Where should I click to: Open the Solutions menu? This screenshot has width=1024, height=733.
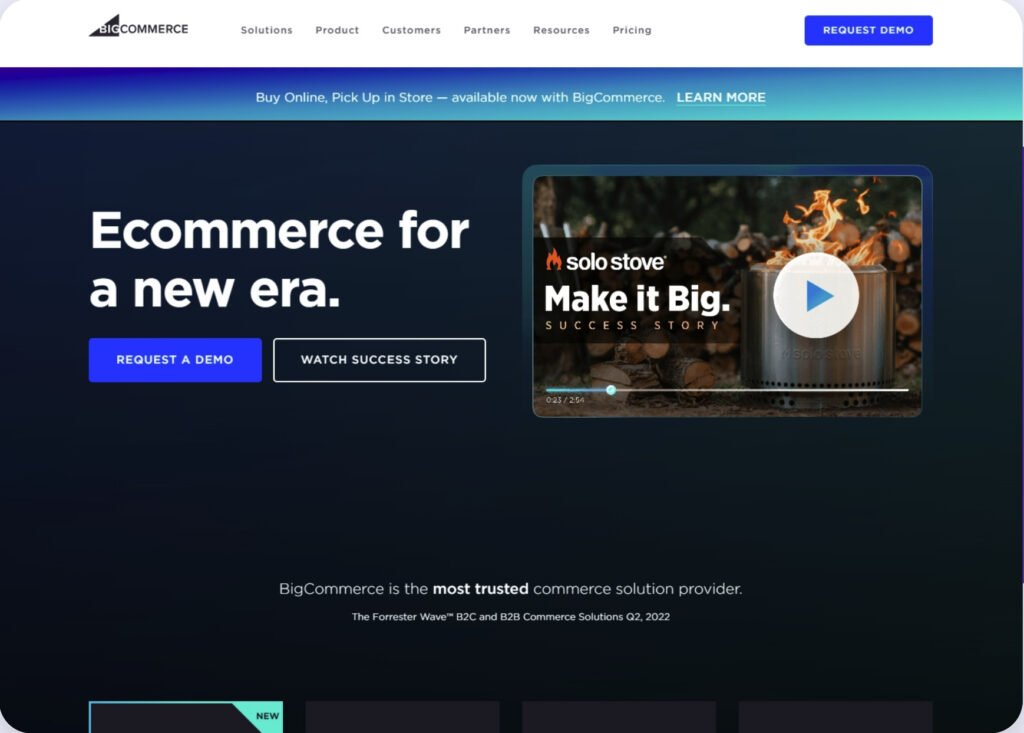[x=266, y=30]
